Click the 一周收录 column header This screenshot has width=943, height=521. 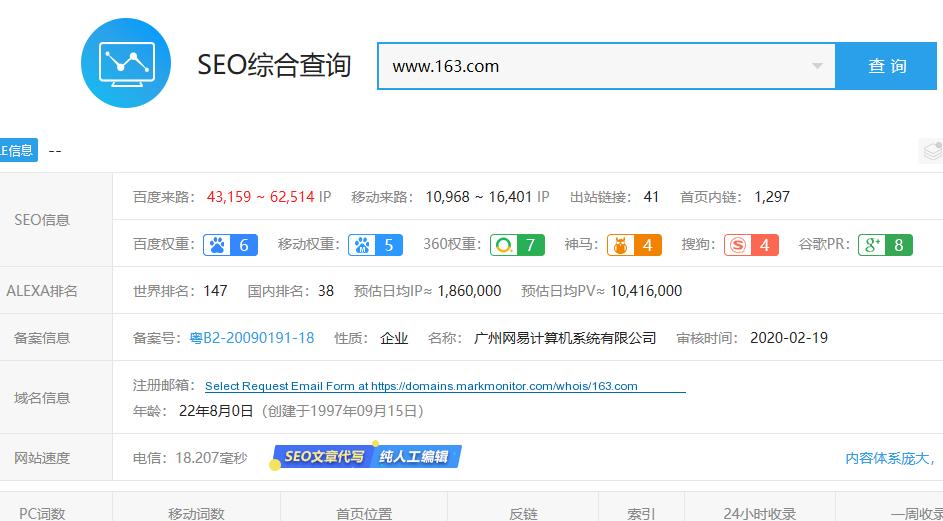pos(916,513)
